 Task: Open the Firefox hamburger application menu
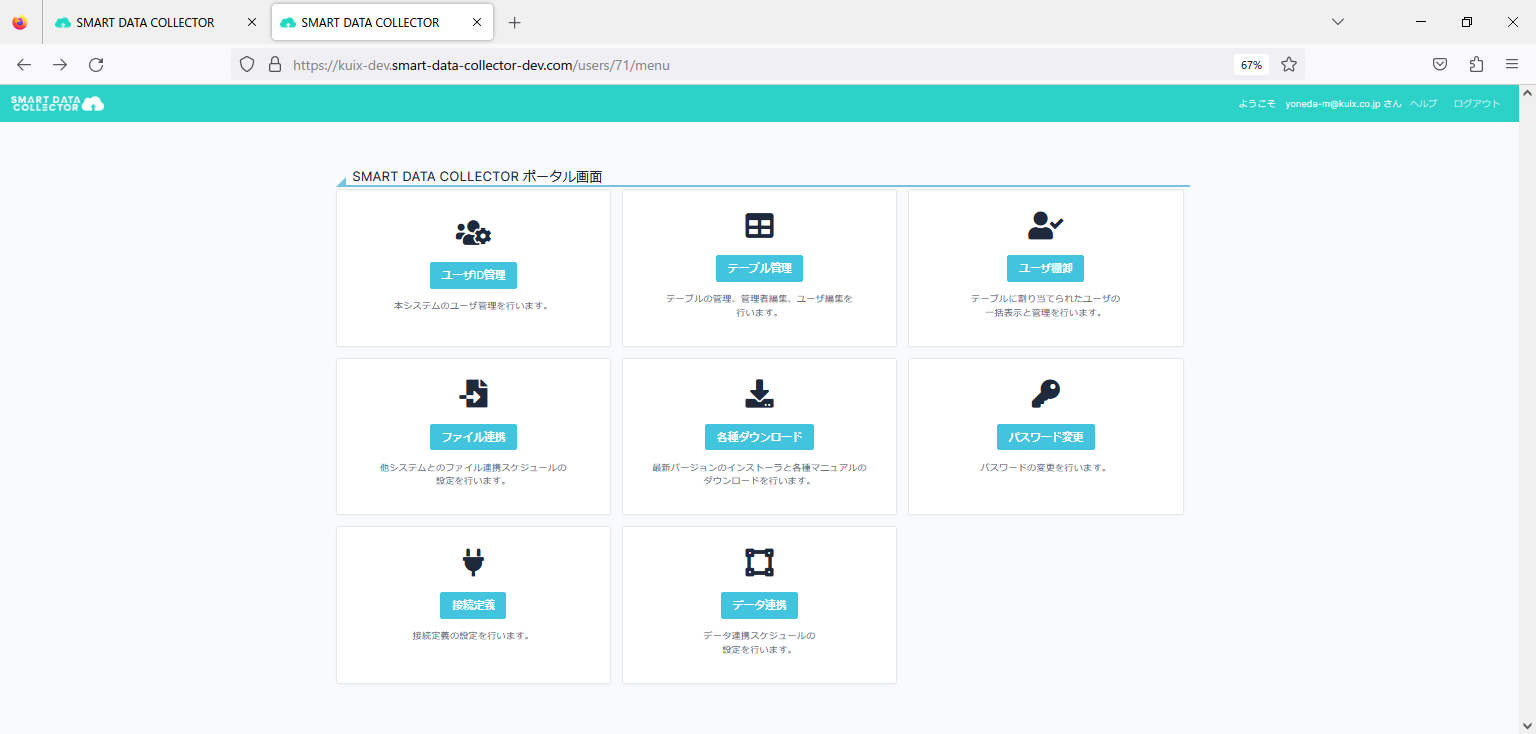coord(1512,65)
